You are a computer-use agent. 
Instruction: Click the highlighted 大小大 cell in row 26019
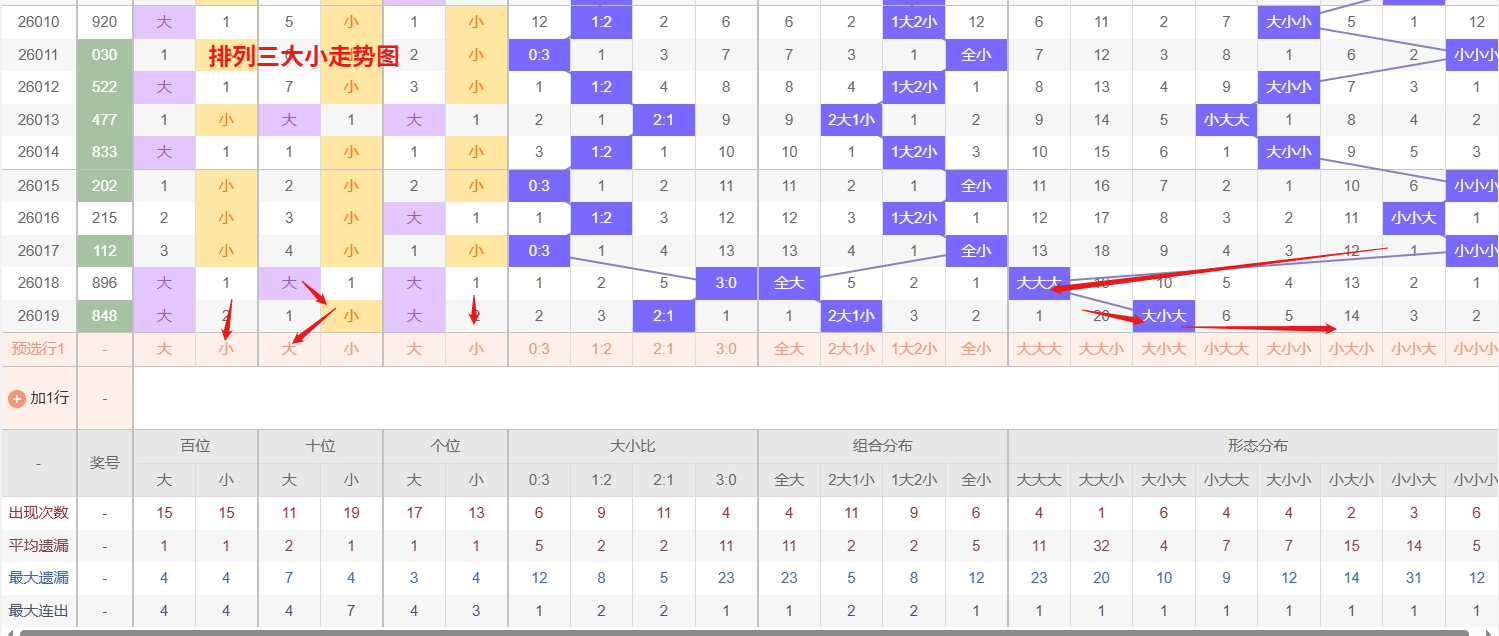click(1163, 316)
